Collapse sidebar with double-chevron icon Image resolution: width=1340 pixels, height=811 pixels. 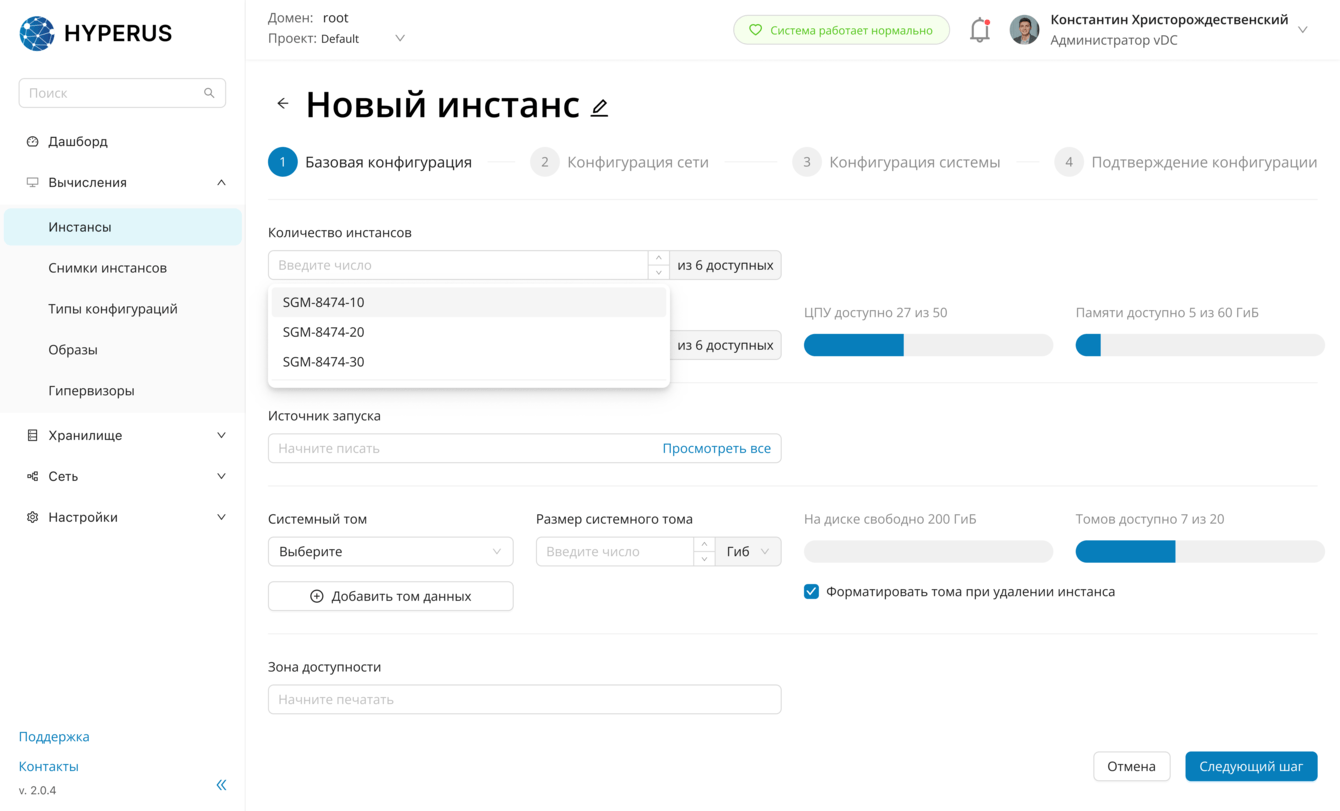pos(221,785)
